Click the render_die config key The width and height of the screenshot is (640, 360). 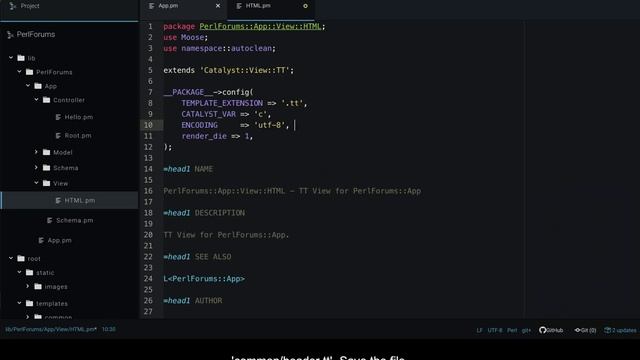204,136
